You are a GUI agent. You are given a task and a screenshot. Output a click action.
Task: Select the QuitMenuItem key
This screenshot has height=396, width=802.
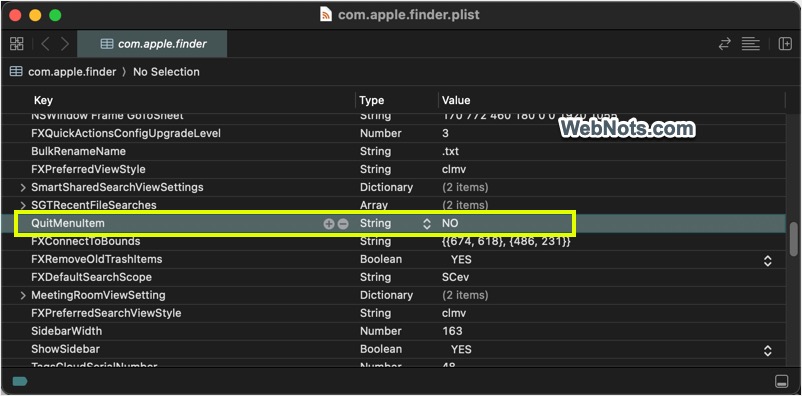coord(68,223)
